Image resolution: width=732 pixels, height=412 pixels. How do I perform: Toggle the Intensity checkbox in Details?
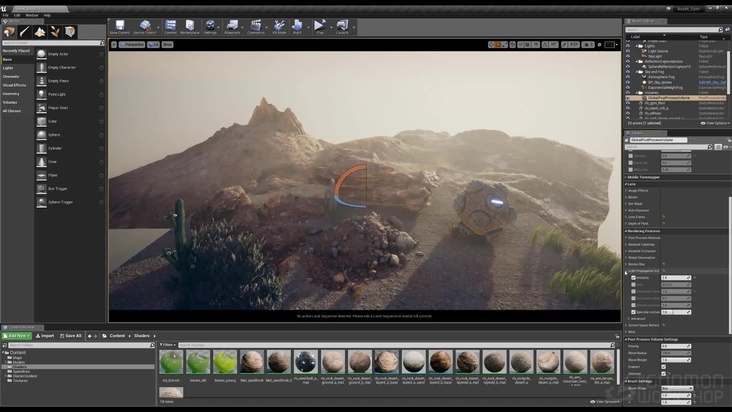[x=634, y=278]
